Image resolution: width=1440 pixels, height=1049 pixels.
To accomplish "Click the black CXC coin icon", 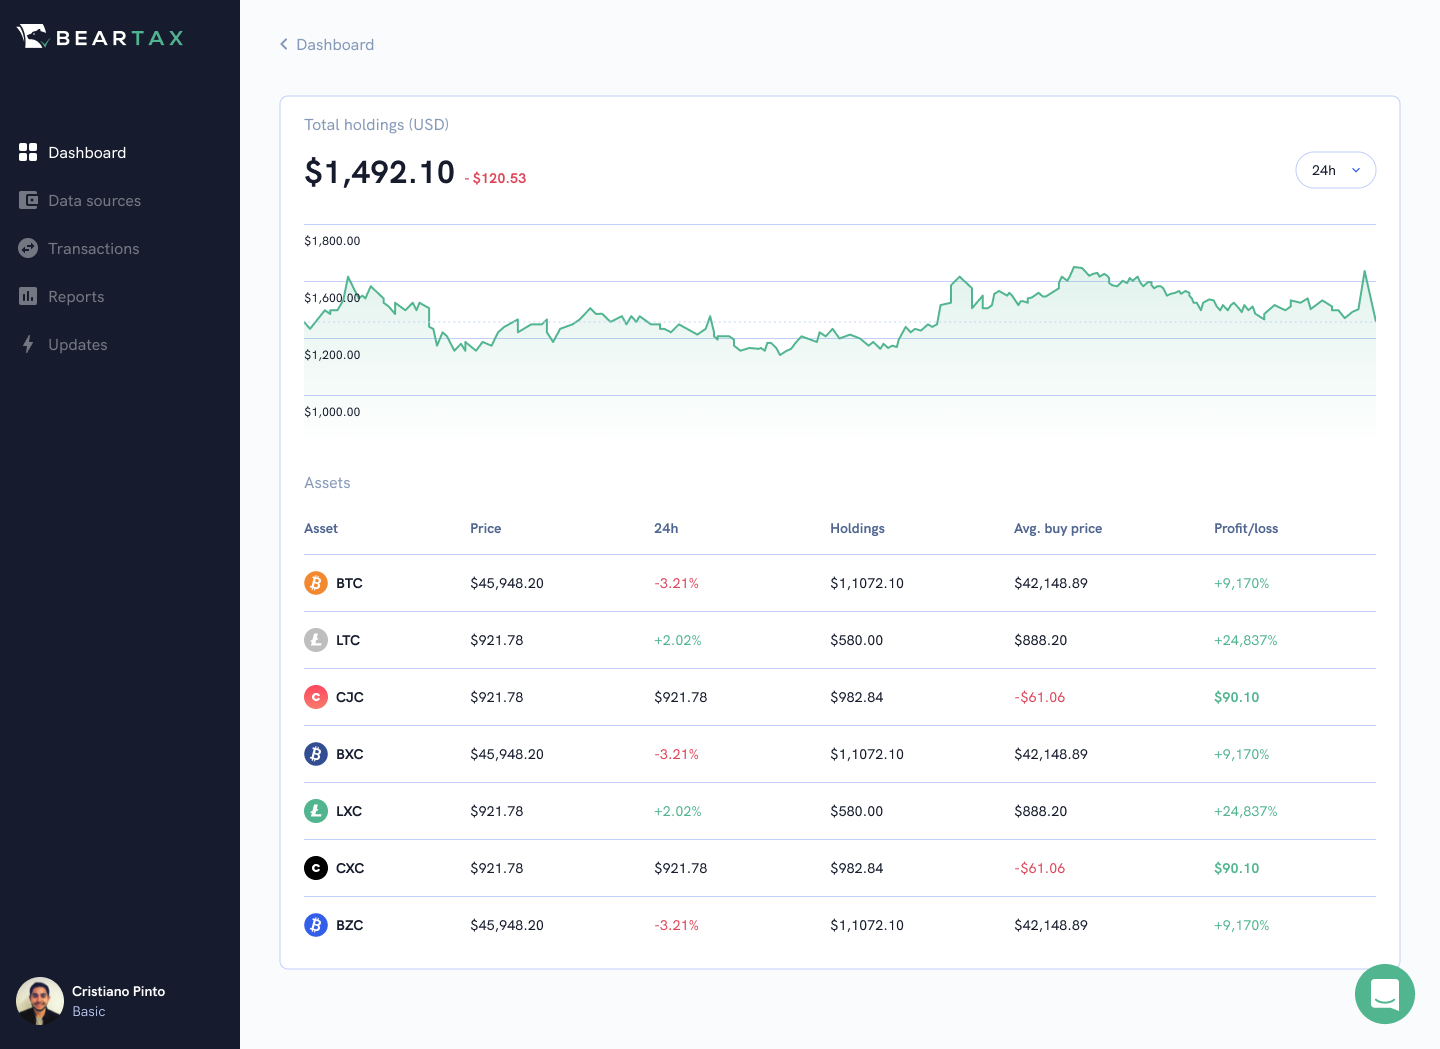I will click(316, 868).
